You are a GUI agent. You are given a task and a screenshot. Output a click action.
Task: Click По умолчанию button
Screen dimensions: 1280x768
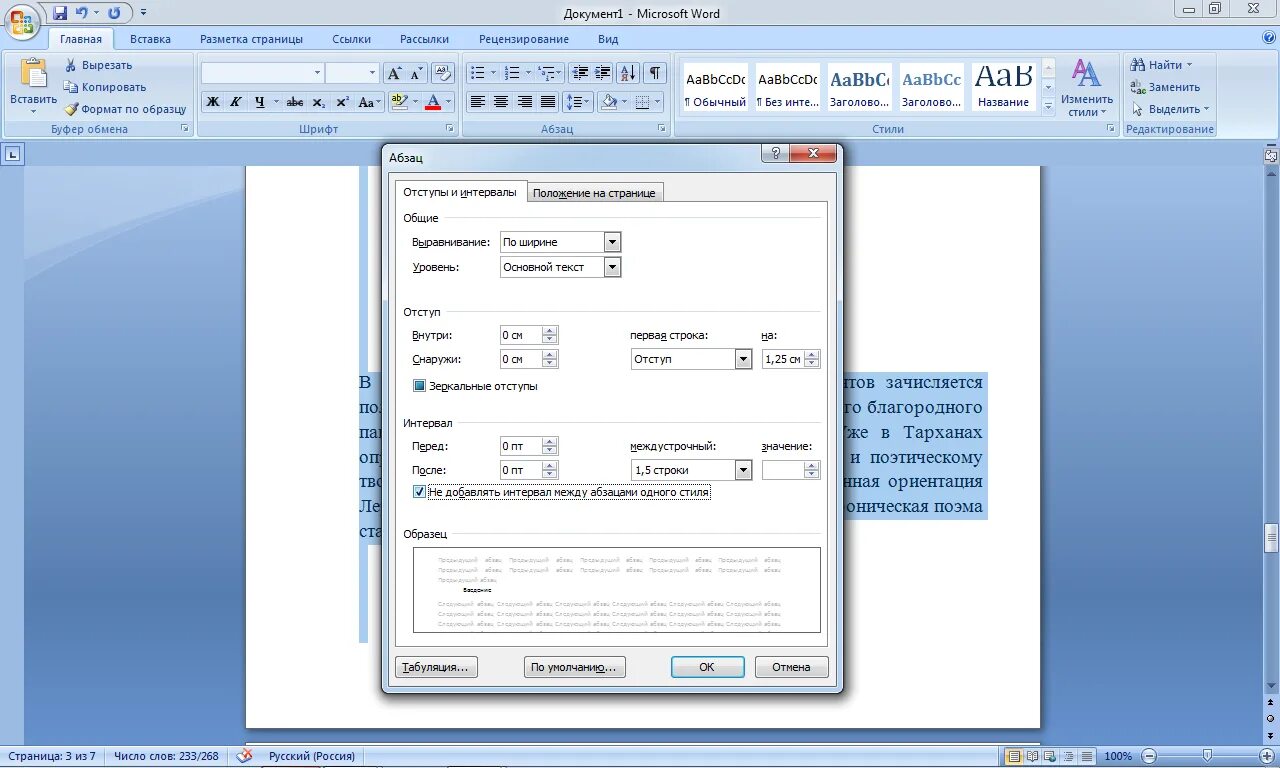click(x=575, y=667)
